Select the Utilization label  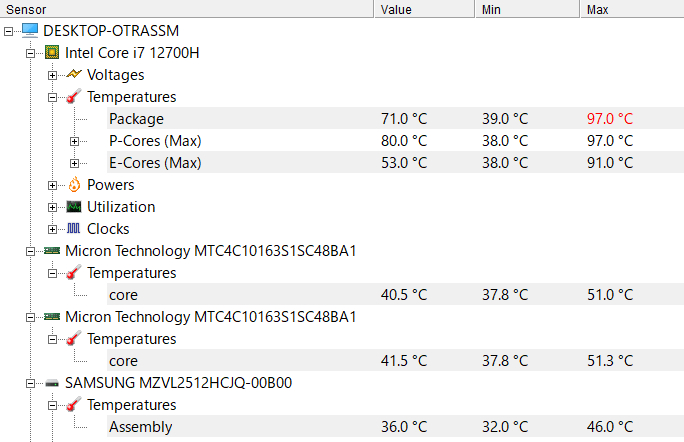click(121, 206)
